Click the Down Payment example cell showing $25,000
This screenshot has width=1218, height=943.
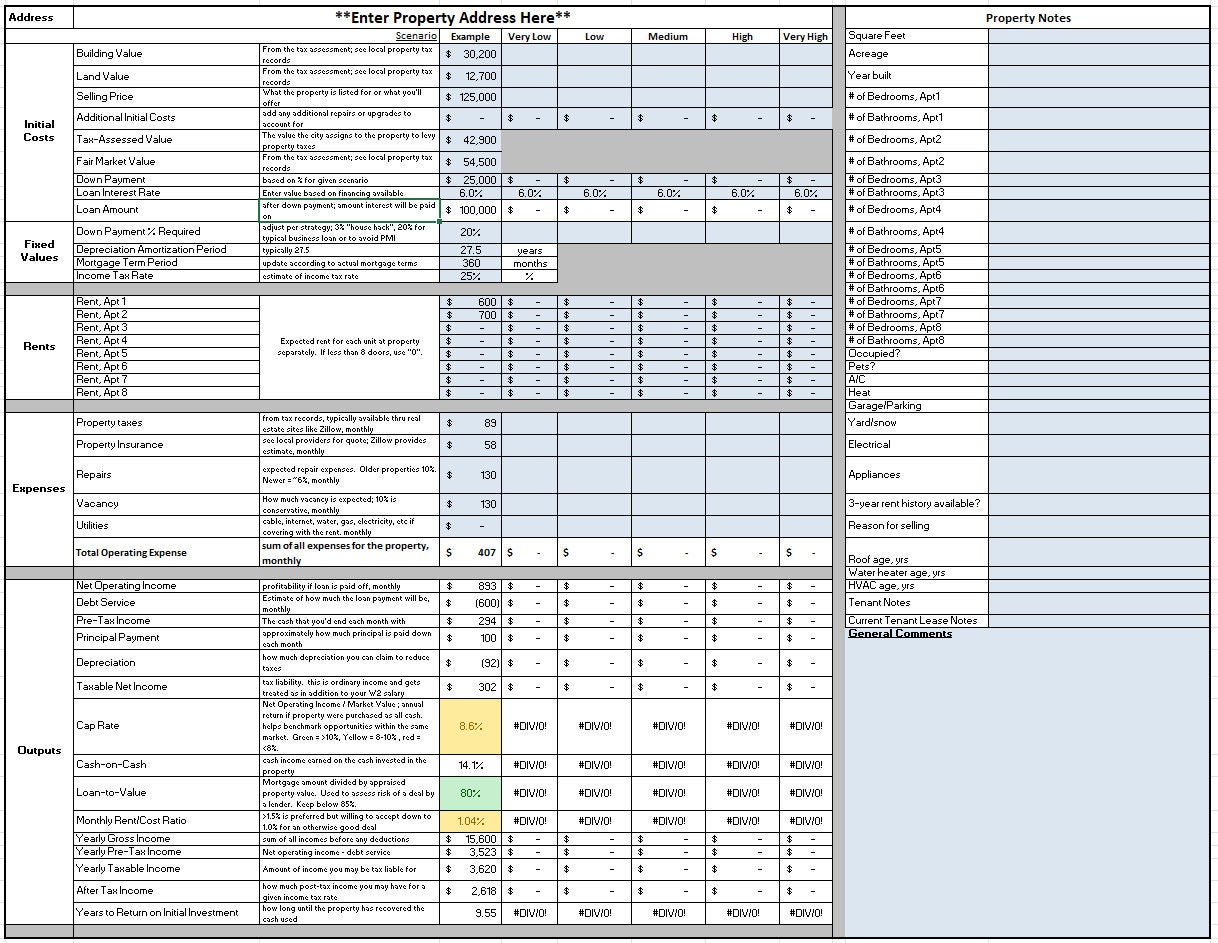(x=470, y=180)
